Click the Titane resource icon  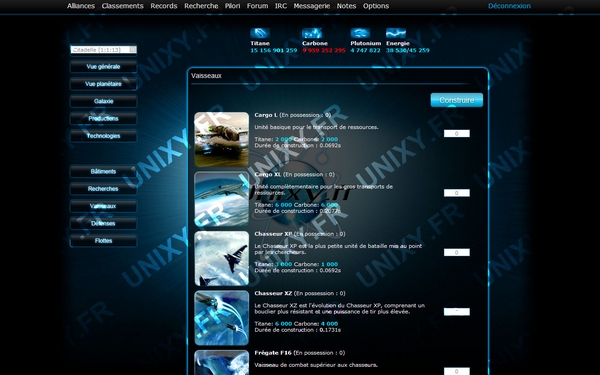(260, 33)
